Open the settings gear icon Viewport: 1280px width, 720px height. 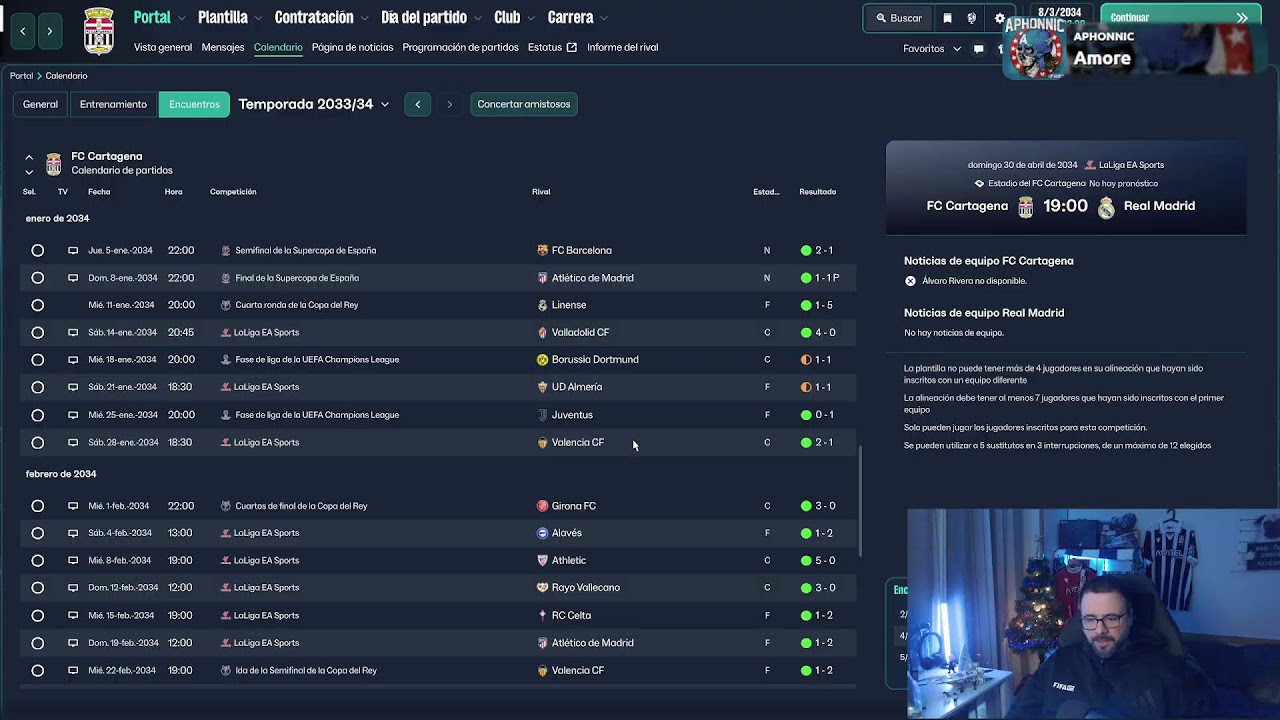pos(999,18)
